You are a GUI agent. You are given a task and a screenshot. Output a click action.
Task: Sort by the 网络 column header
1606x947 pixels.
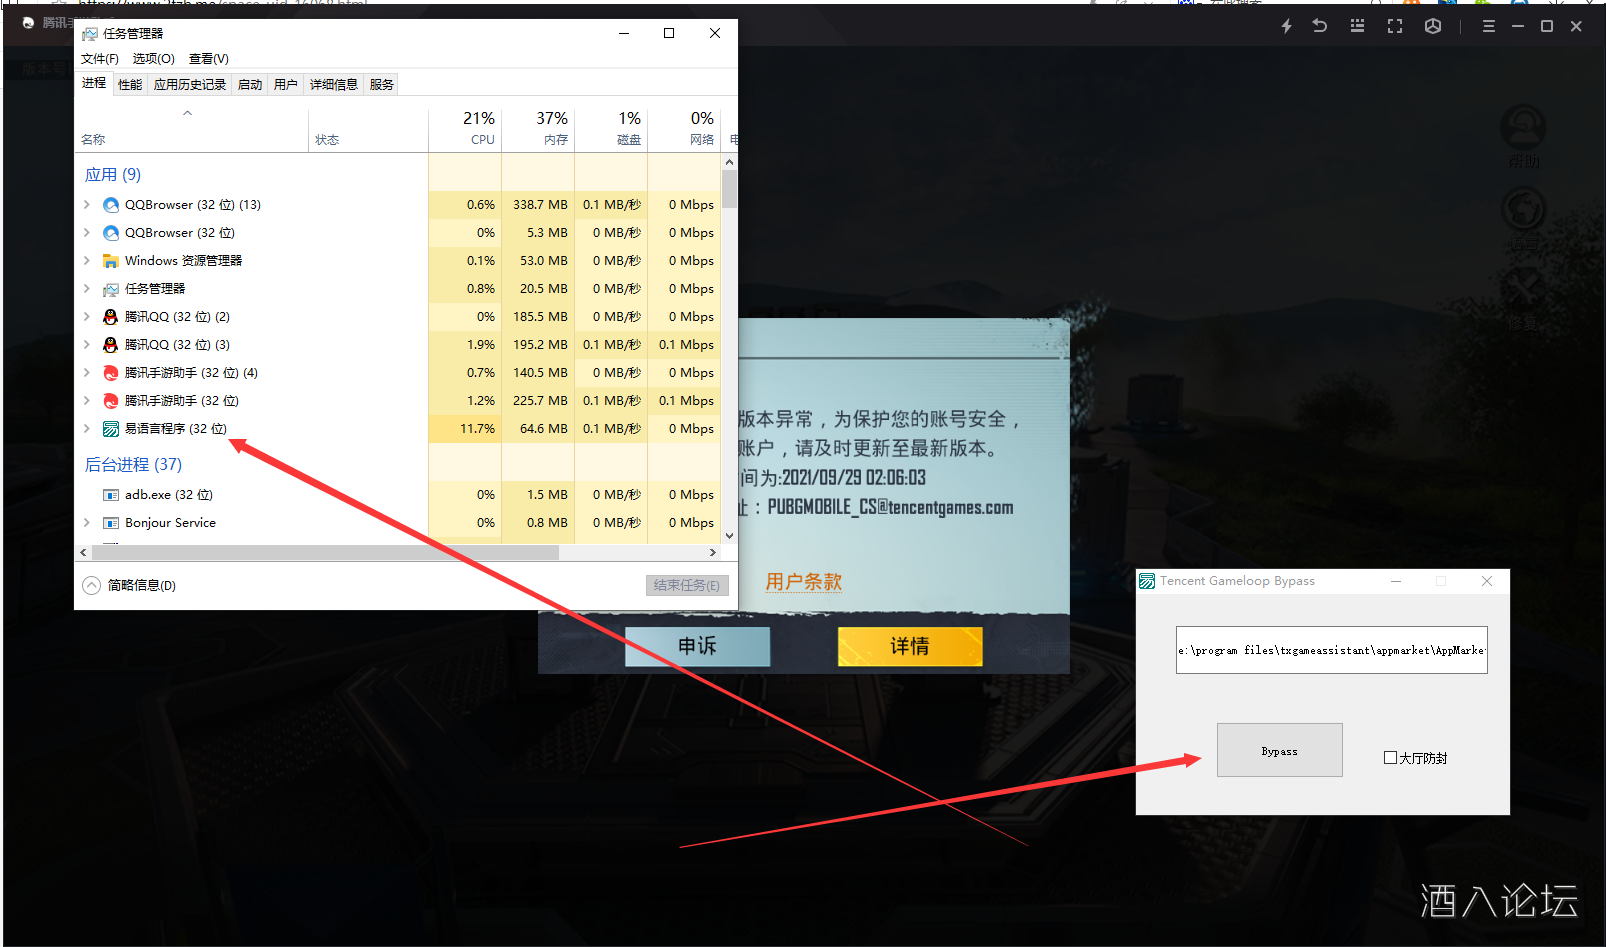684,129
